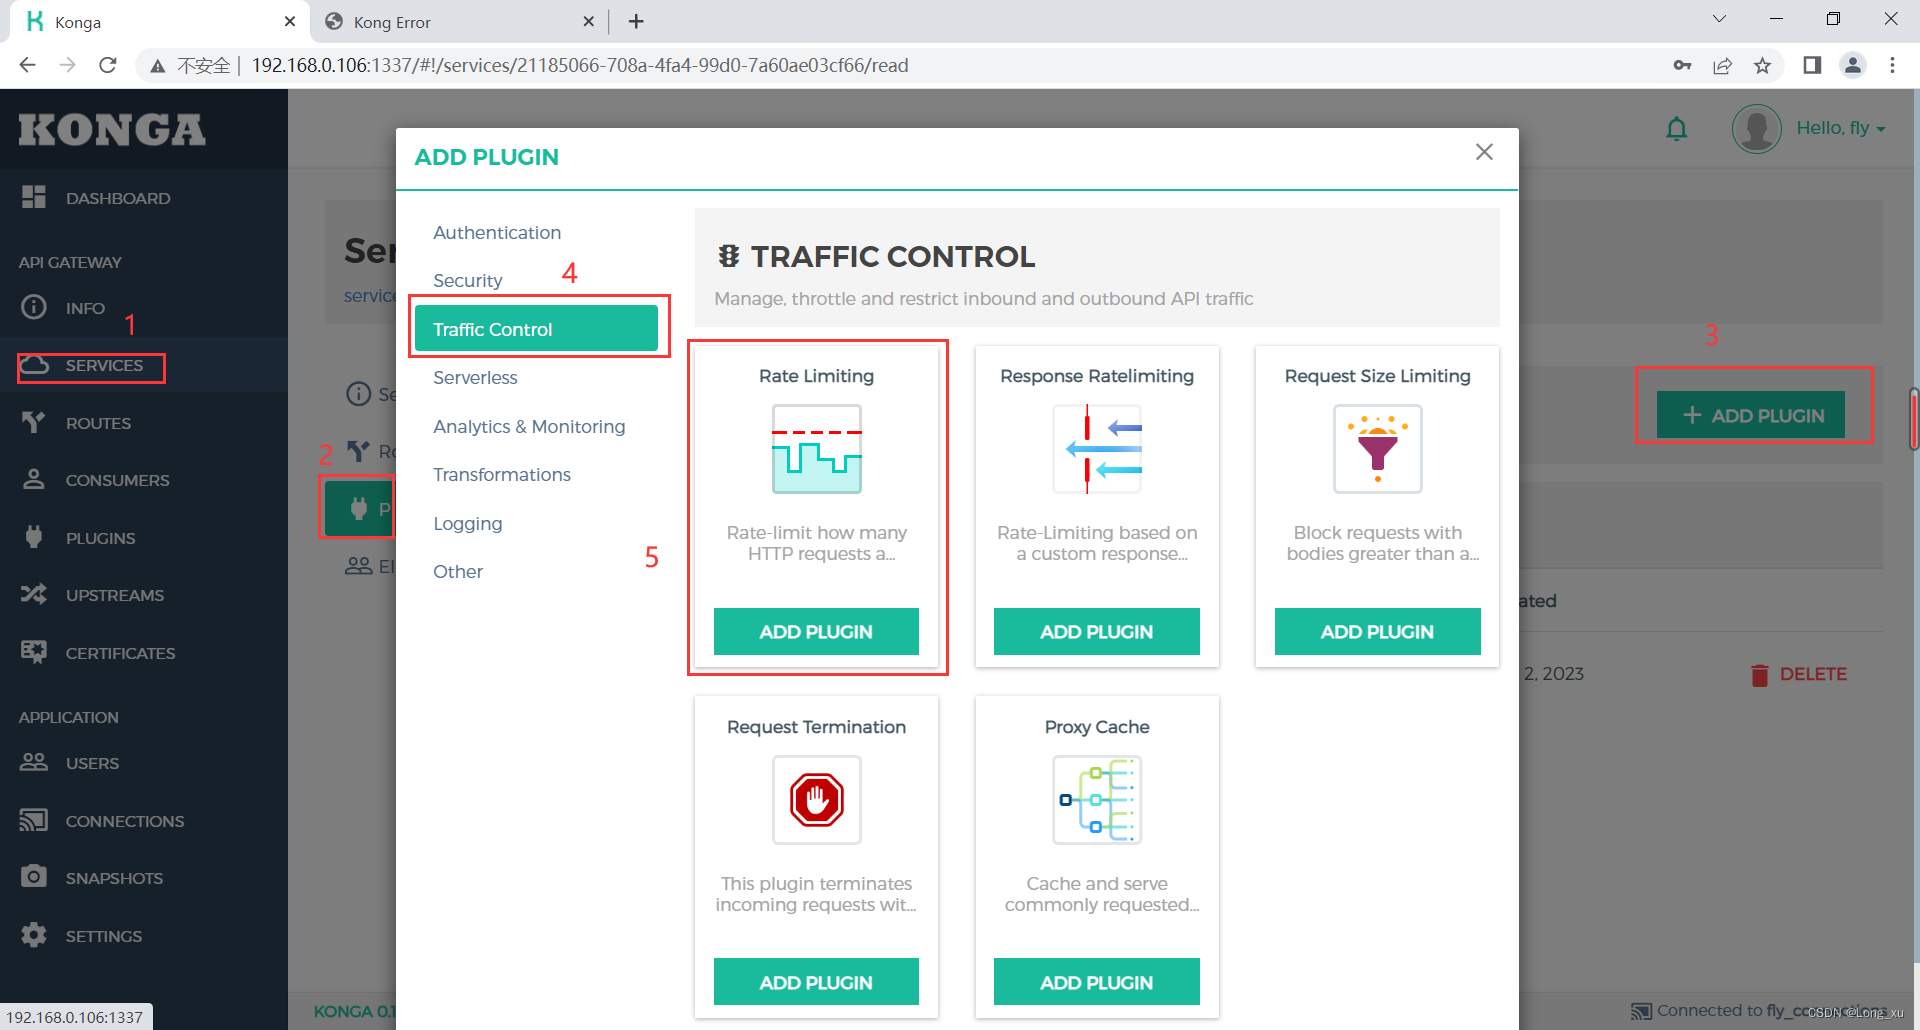Open the browser profile icon
This screenshot has width=1920, height=1030.
point(1853,65)
